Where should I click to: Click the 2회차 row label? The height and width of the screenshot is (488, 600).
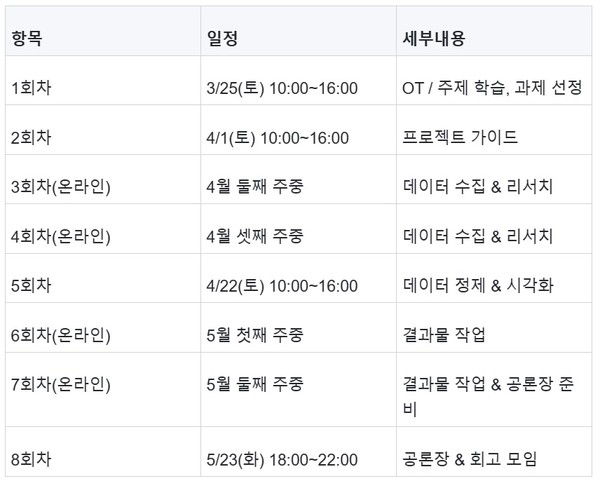pyautogui.click(x=30, y=137)
